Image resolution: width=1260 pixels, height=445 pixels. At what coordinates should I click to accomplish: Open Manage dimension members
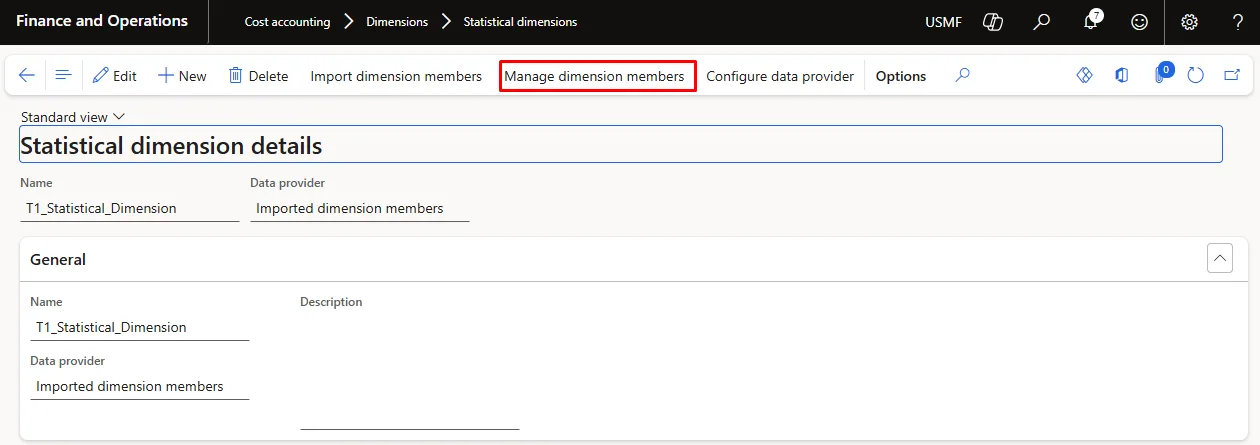tap(594, 76)
